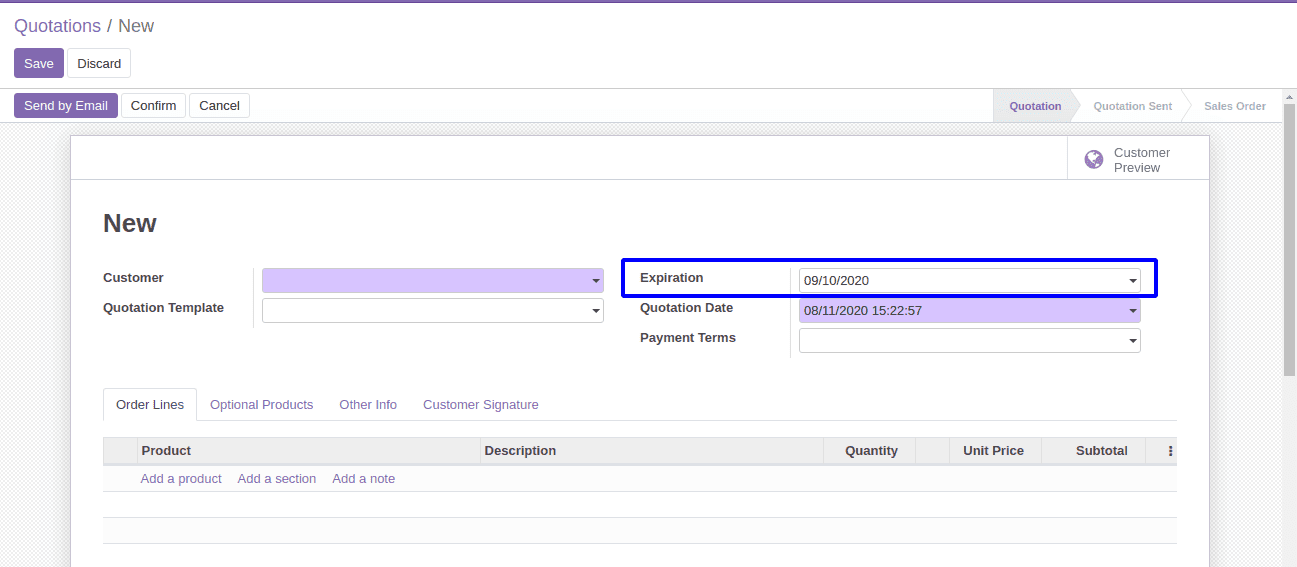
Task: Click the Quotation Date field label
Action: click(x=686, y=308)
